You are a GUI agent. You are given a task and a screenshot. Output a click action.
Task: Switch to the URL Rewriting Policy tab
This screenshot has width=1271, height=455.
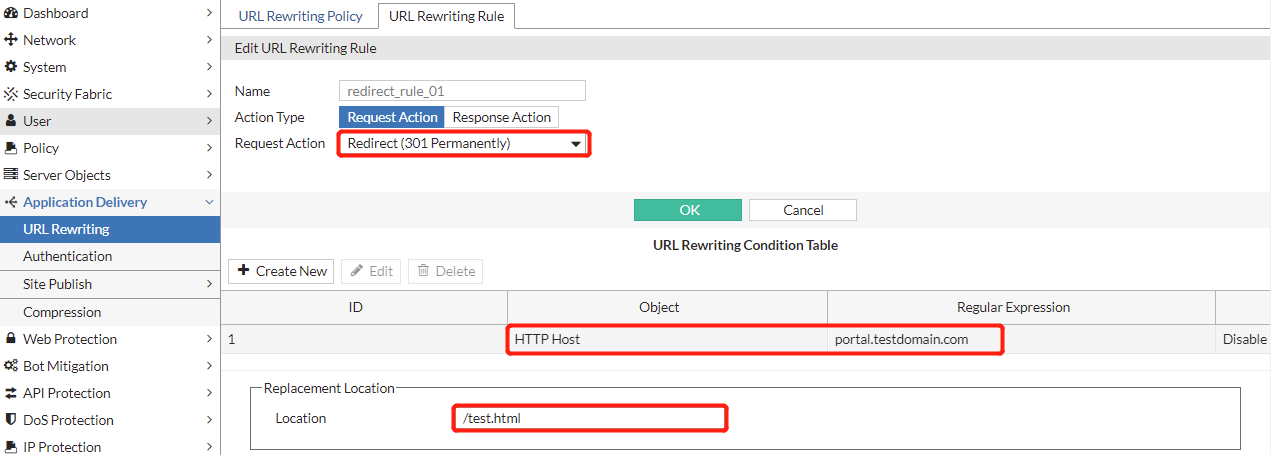pyautogui.click(x=298, y=16)
